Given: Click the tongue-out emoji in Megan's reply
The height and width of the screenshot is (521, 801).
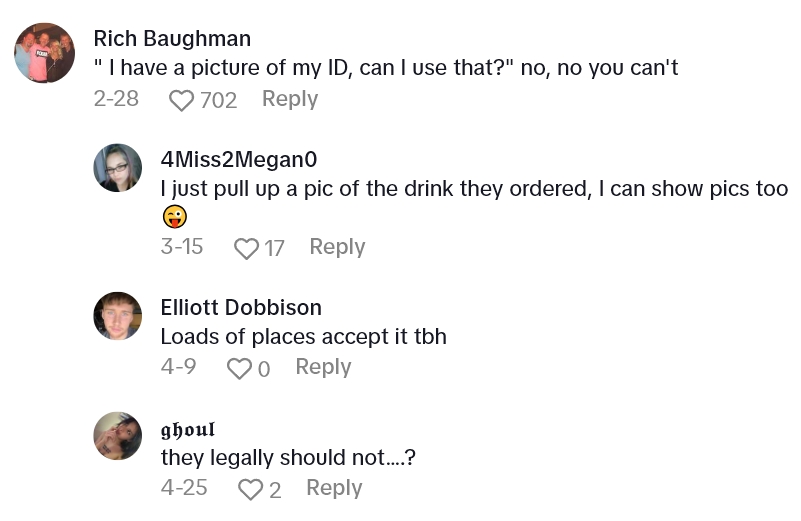Looking at the screenshot, I should (175, 216).
